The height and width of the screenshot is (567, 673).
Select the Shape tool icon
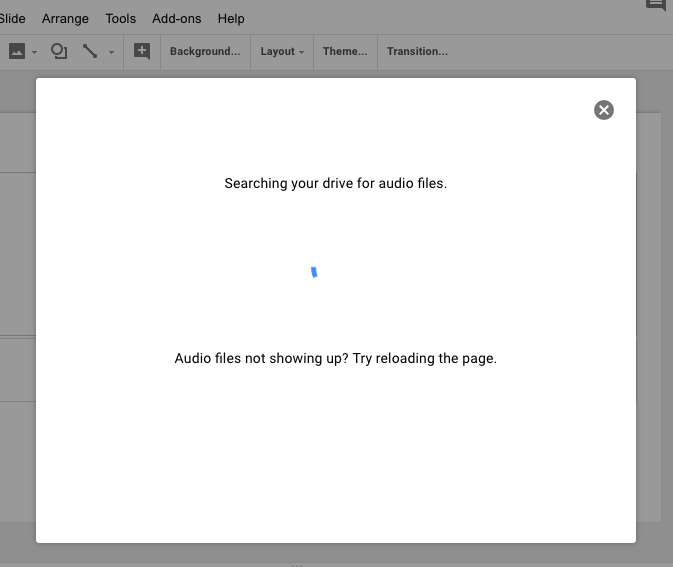point(59,51)
